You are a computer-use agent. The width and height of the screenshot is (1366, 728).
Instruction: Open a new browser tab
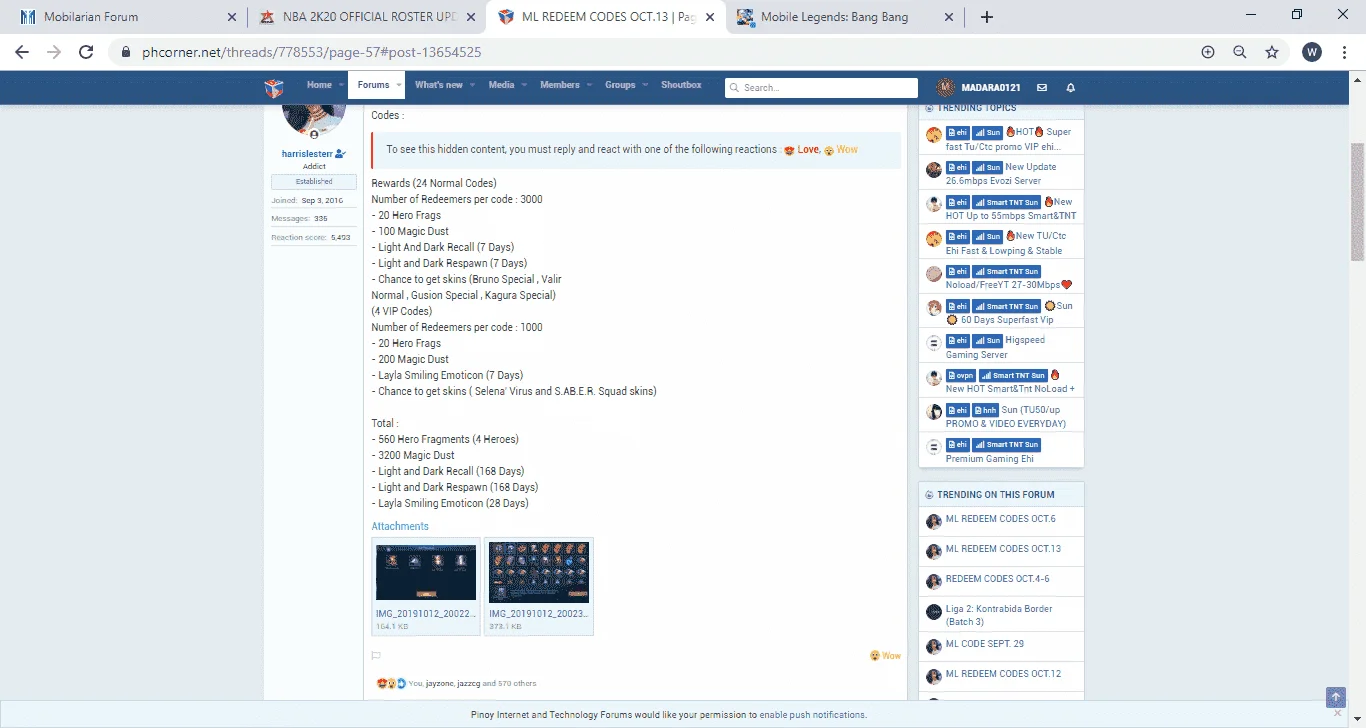987,17
